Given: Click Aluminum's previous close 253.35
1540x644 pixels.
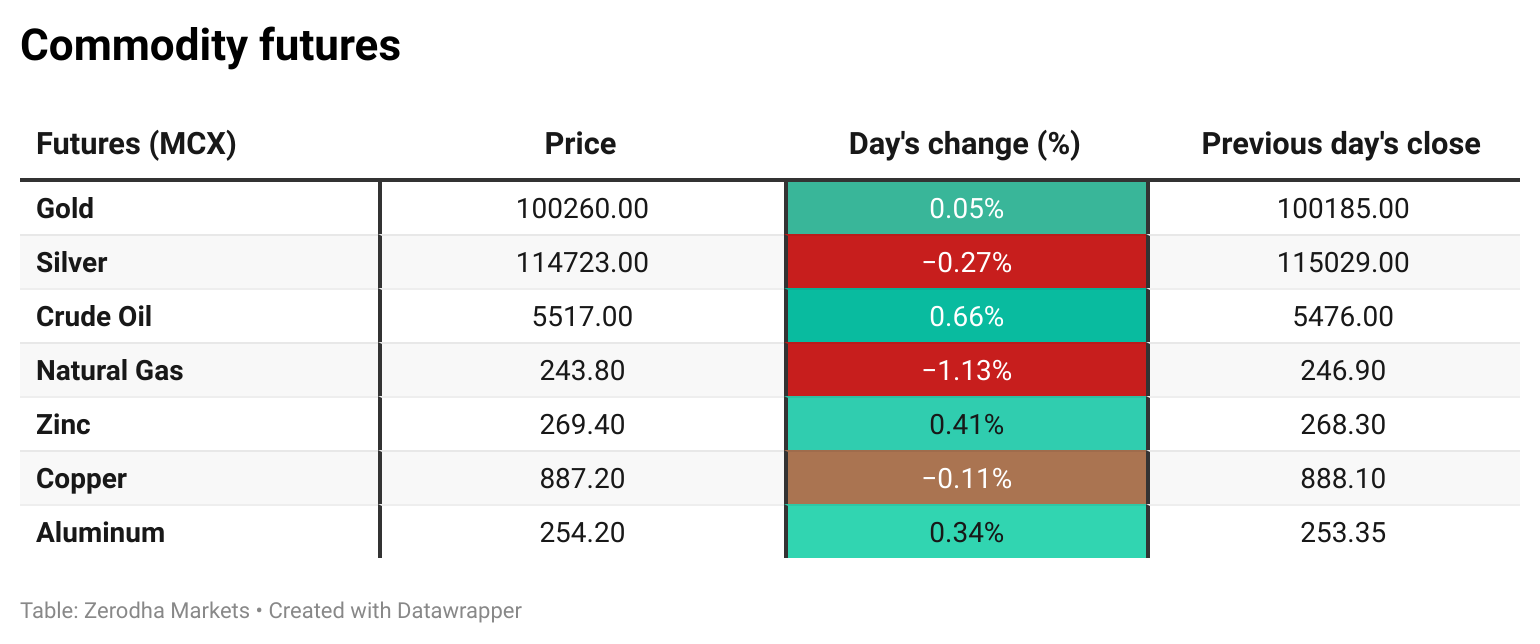Looking at the screenshot, I should click(x=1343, y=533).
